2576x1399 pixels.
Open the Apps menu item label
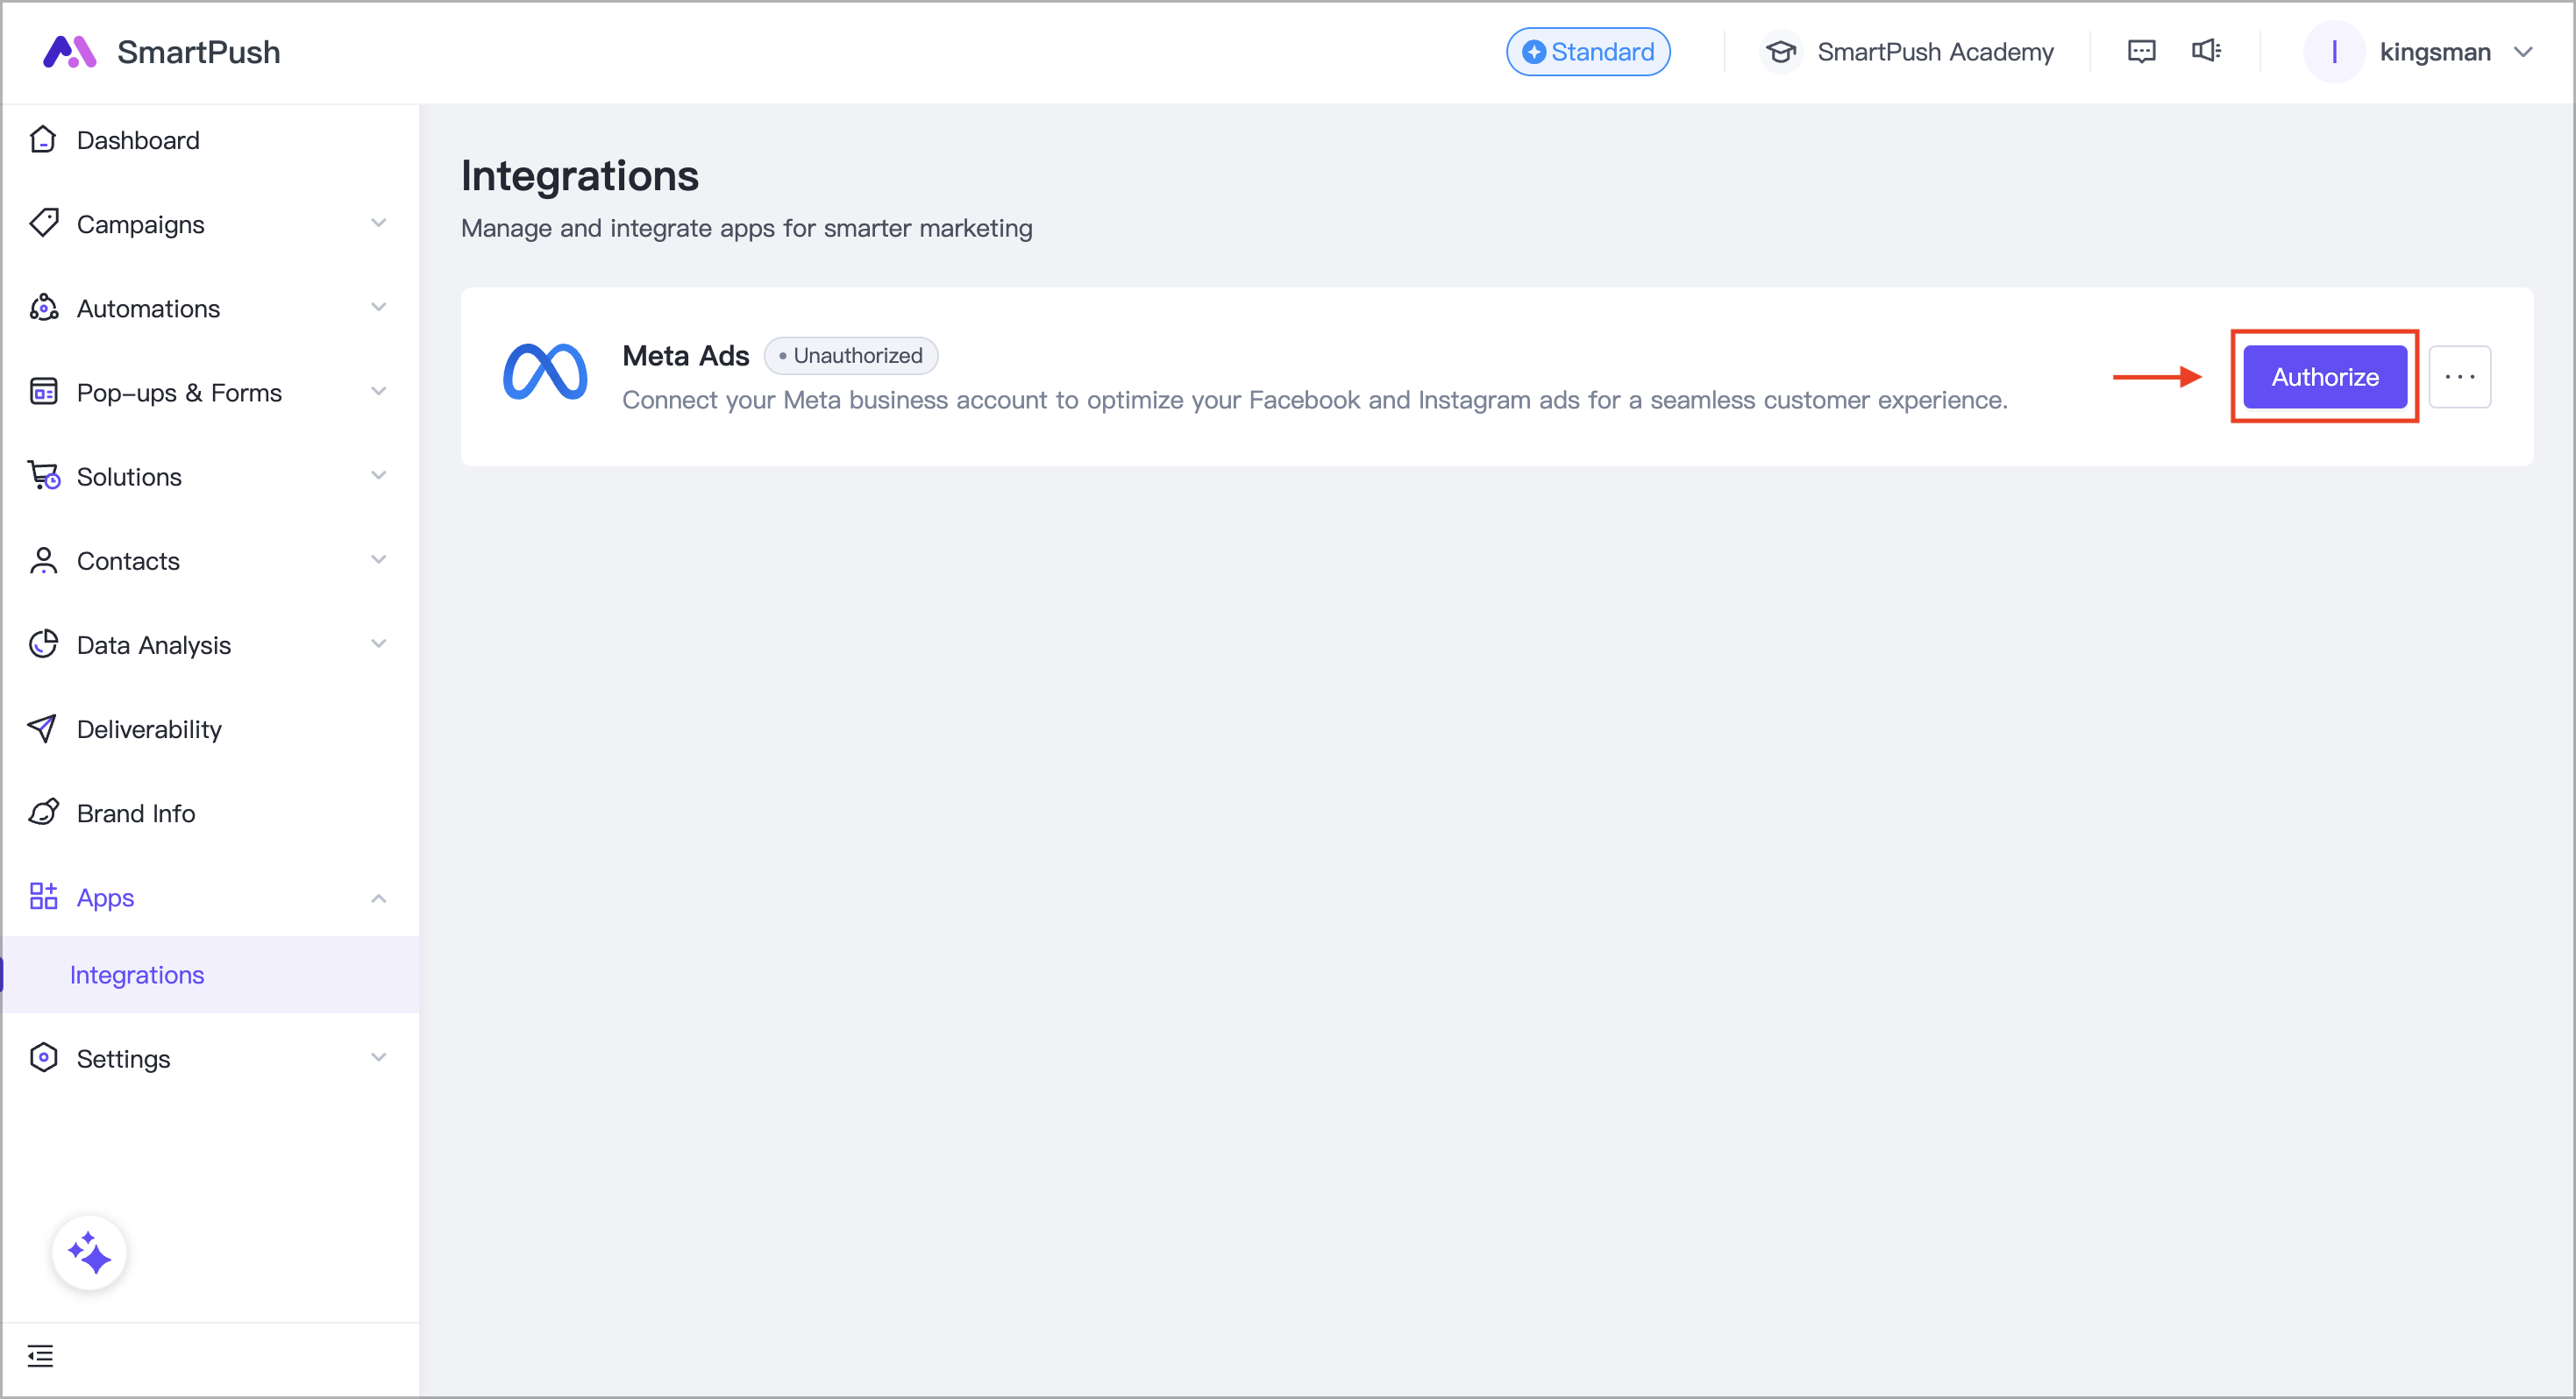point(105,898)
